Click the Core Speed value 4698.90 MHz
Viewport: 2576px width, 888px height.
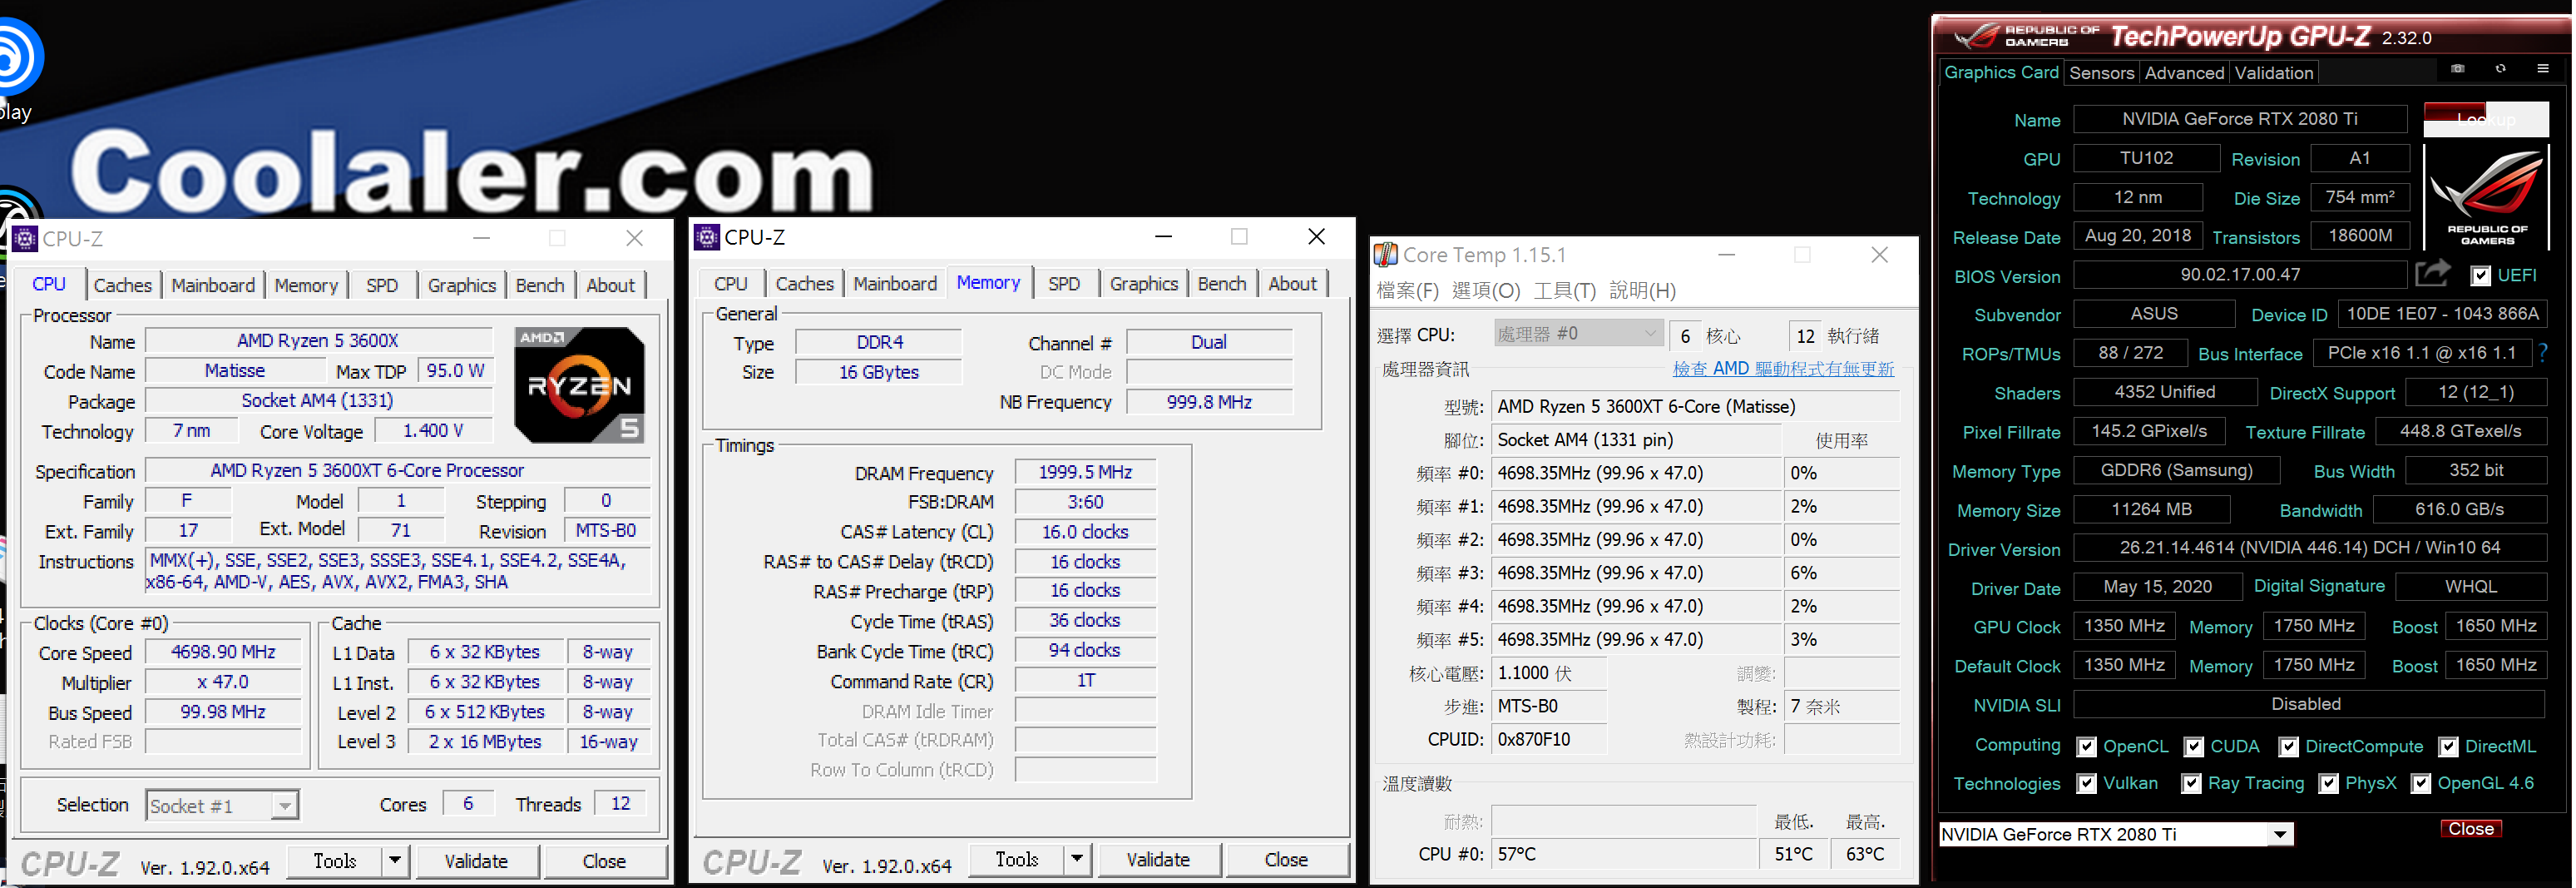pyautogui.click(x=223, y=652)
